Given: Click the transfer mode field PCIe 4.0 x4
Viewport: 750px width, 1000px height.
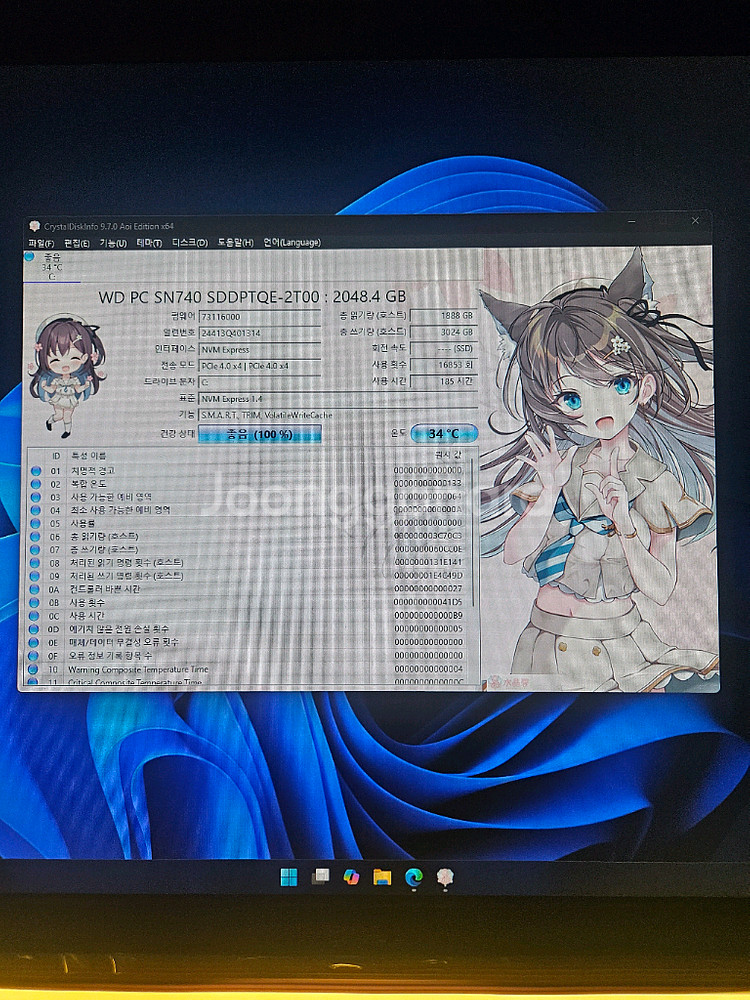Looking at the screenshot, I should point(259,366).
